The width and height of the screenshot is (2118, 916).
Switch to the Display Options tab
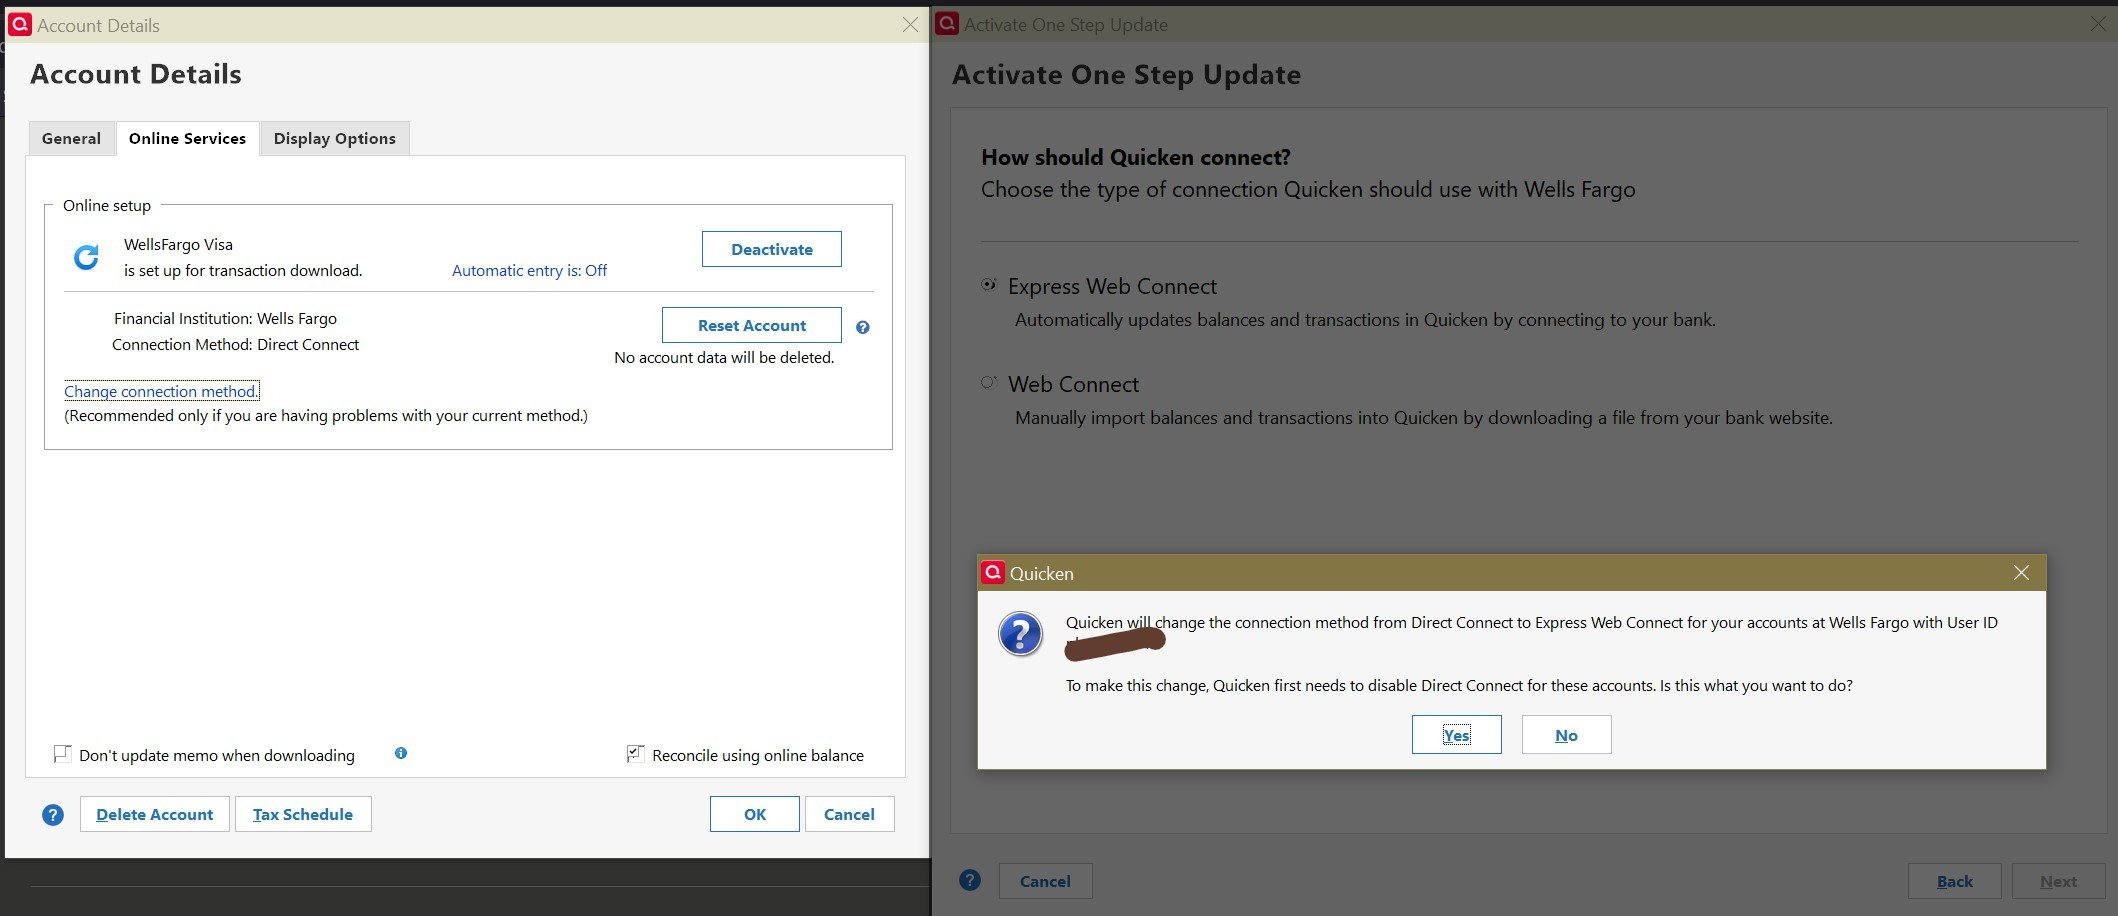pos(335,138)
